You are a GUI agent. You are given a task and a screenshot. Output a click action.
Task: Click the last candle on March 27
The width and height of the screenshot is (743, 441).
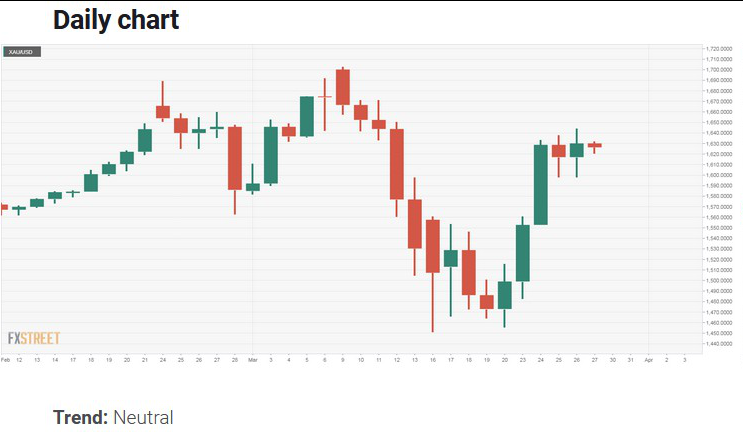pyautogui.click(x=594, y=145)
